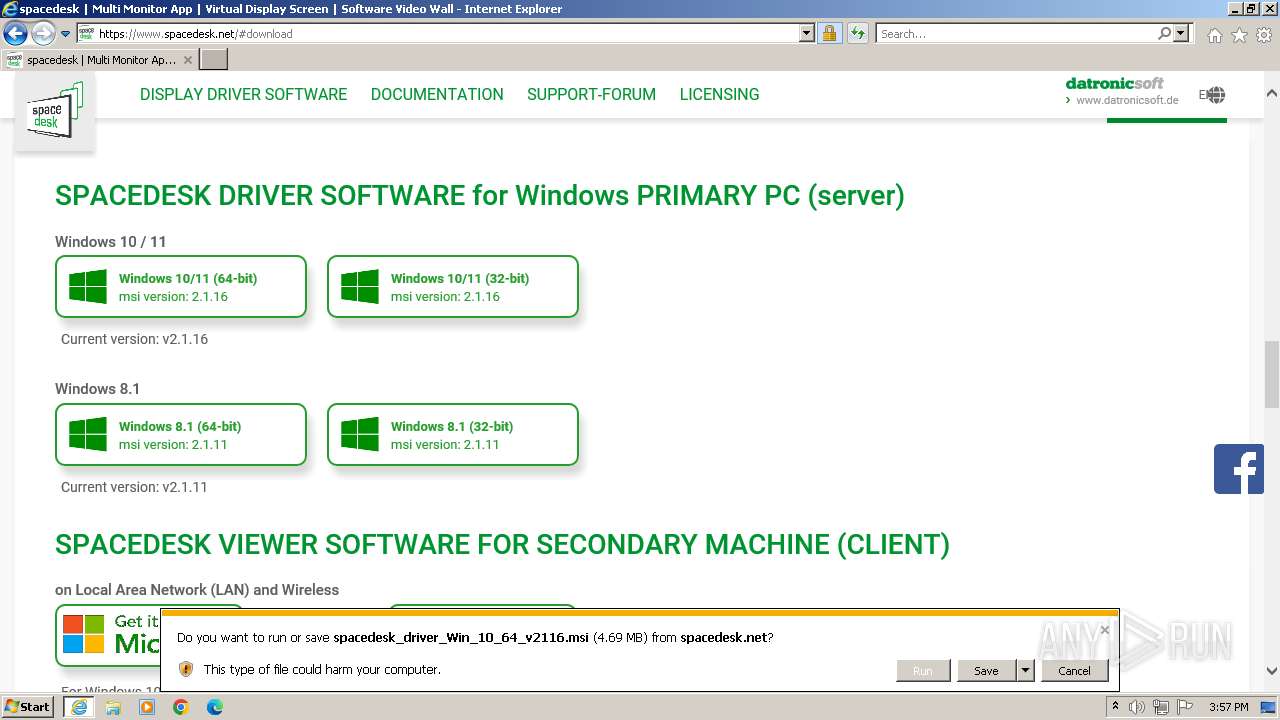Click Windows logo on 8.1 32-bit button
1280x720 pixels.
click(x=360, y=435)
